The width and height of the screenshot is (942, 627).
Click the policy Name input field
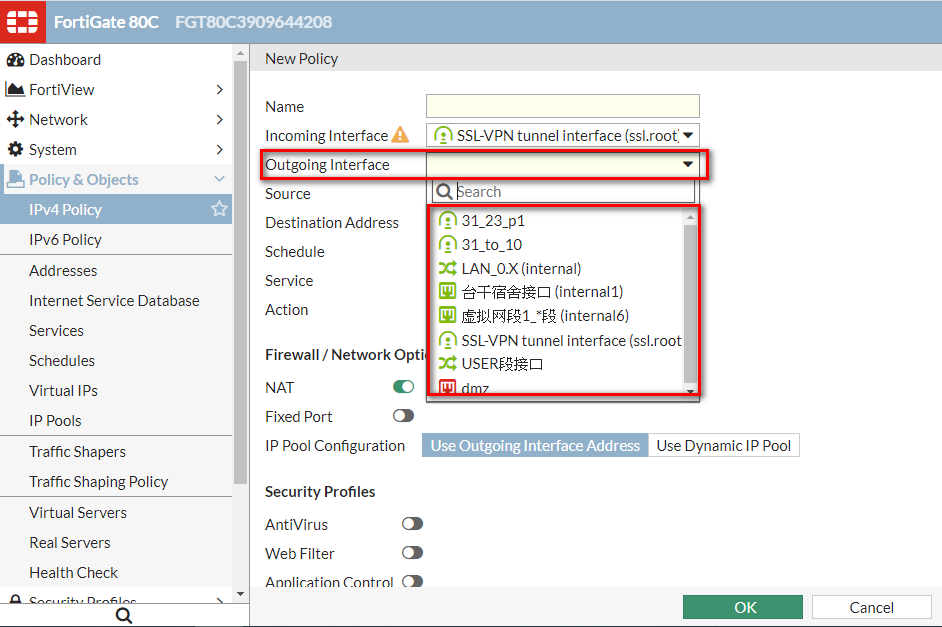tap(563, 106)
